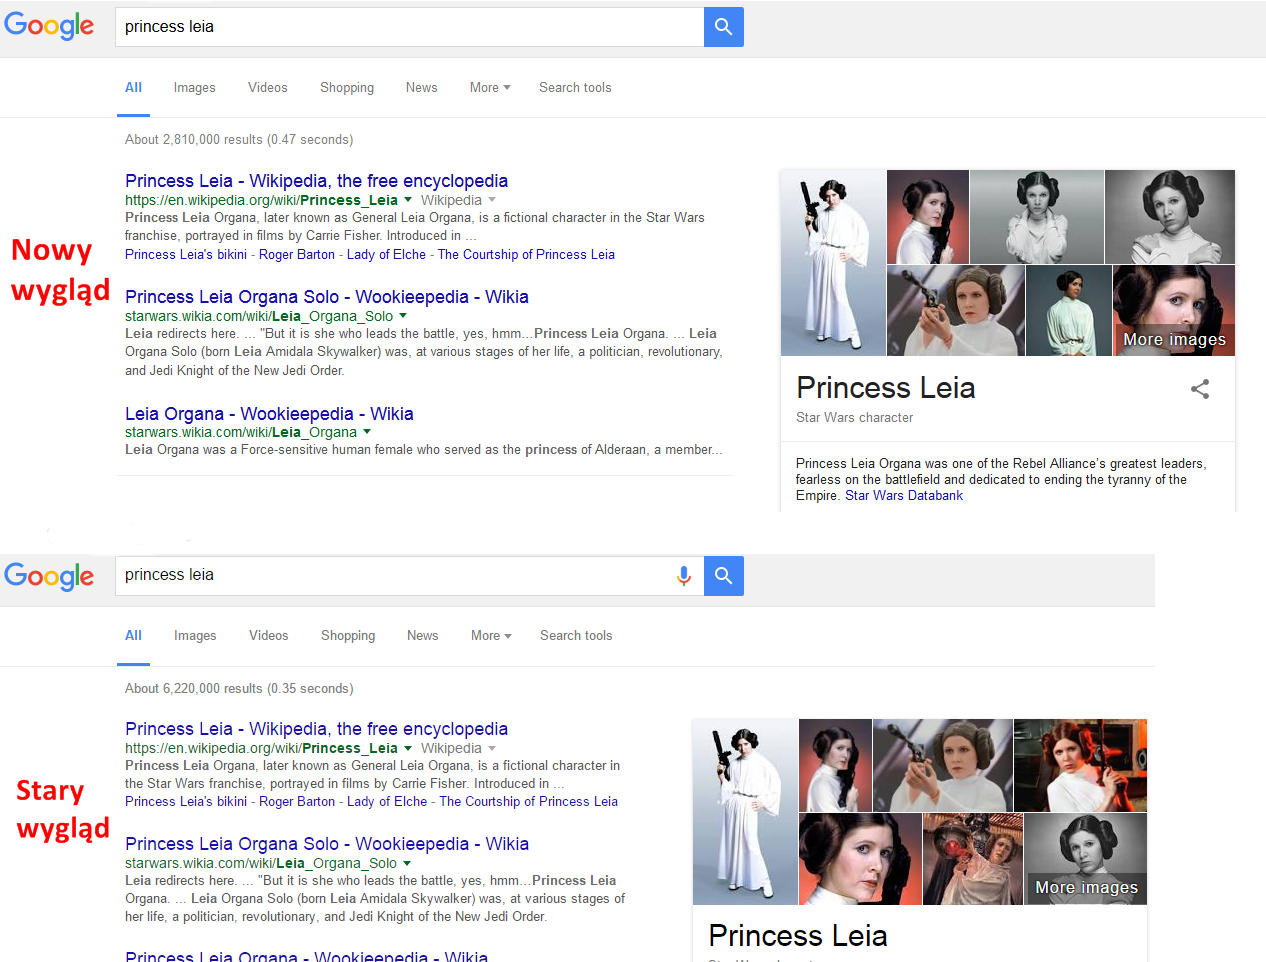Screen dimensions: 1266x962
Task: Open Wikipedia Princess Leia result in old layout
Action: point(316,729)
